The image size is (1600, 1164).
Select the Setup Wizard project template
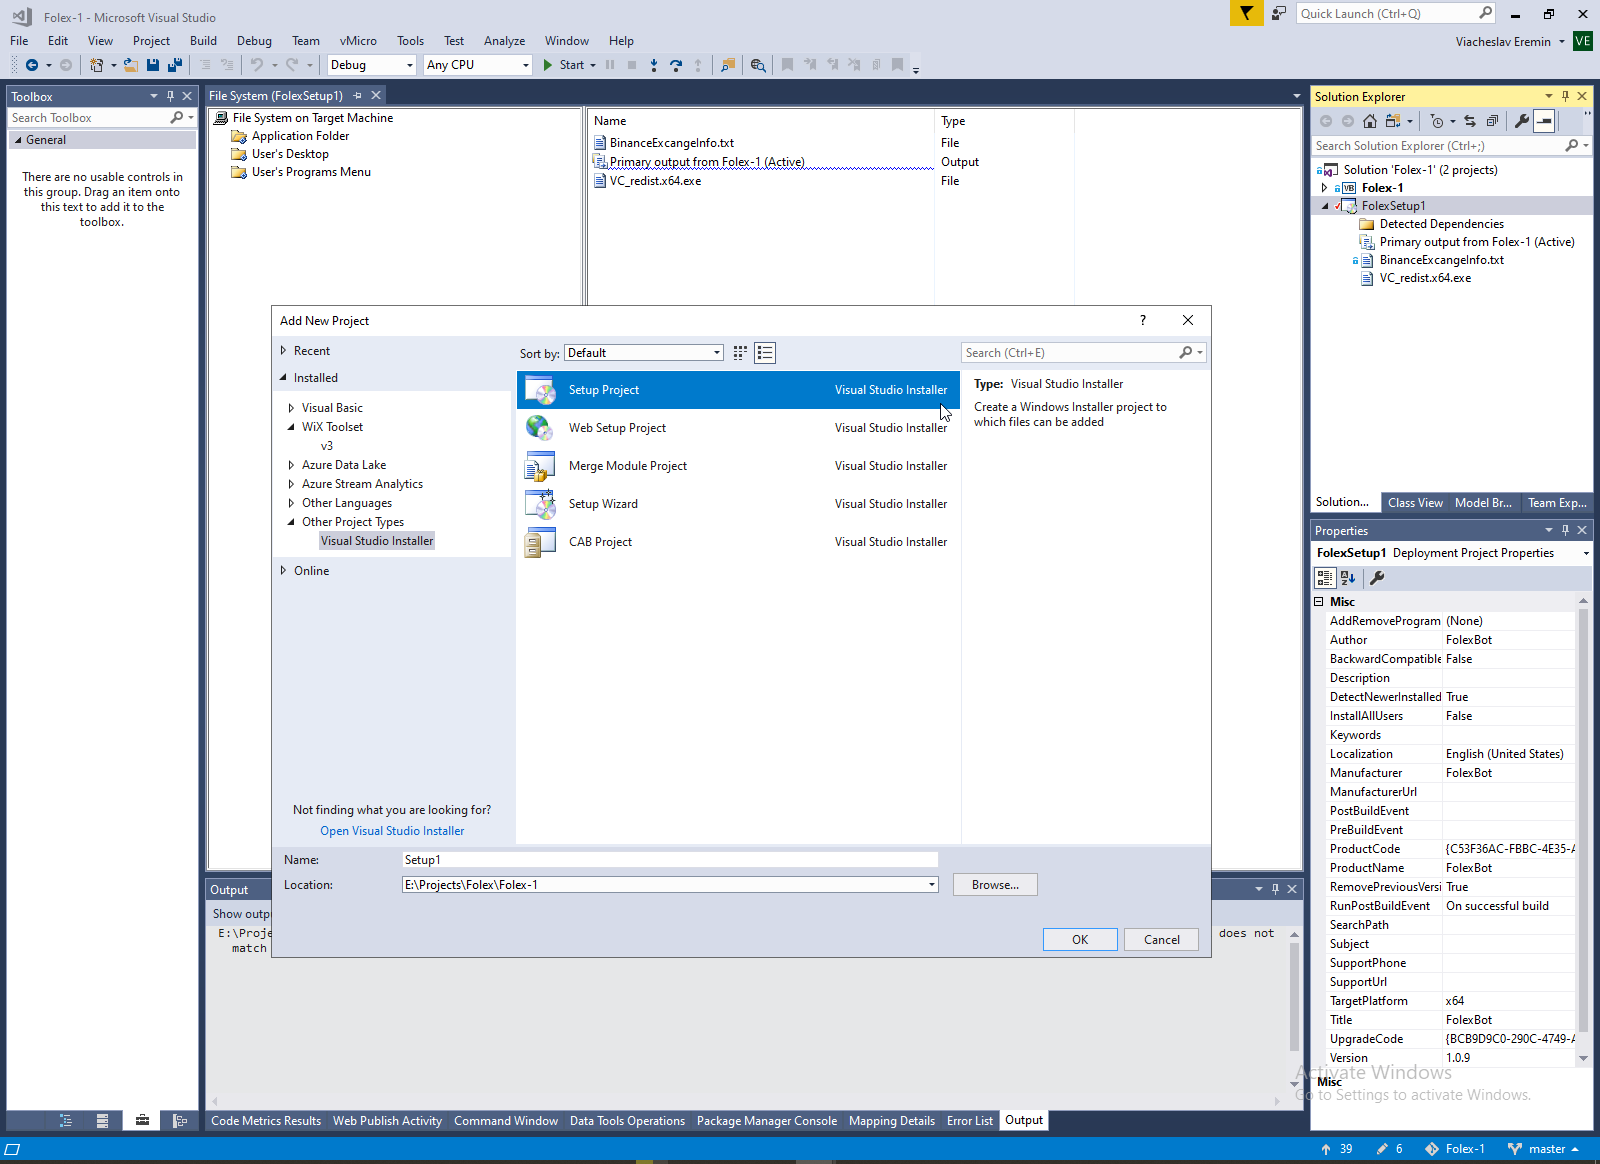click(738, 504)
